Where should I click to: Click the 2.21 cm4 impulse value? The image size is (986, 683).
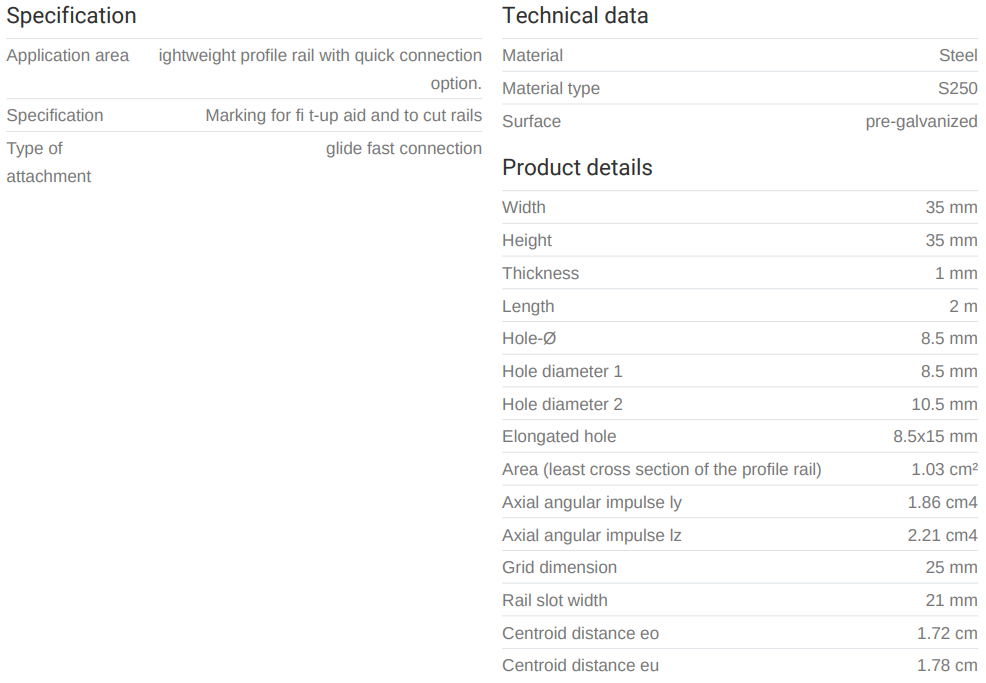pyautogui.click(x=942, y=536)
